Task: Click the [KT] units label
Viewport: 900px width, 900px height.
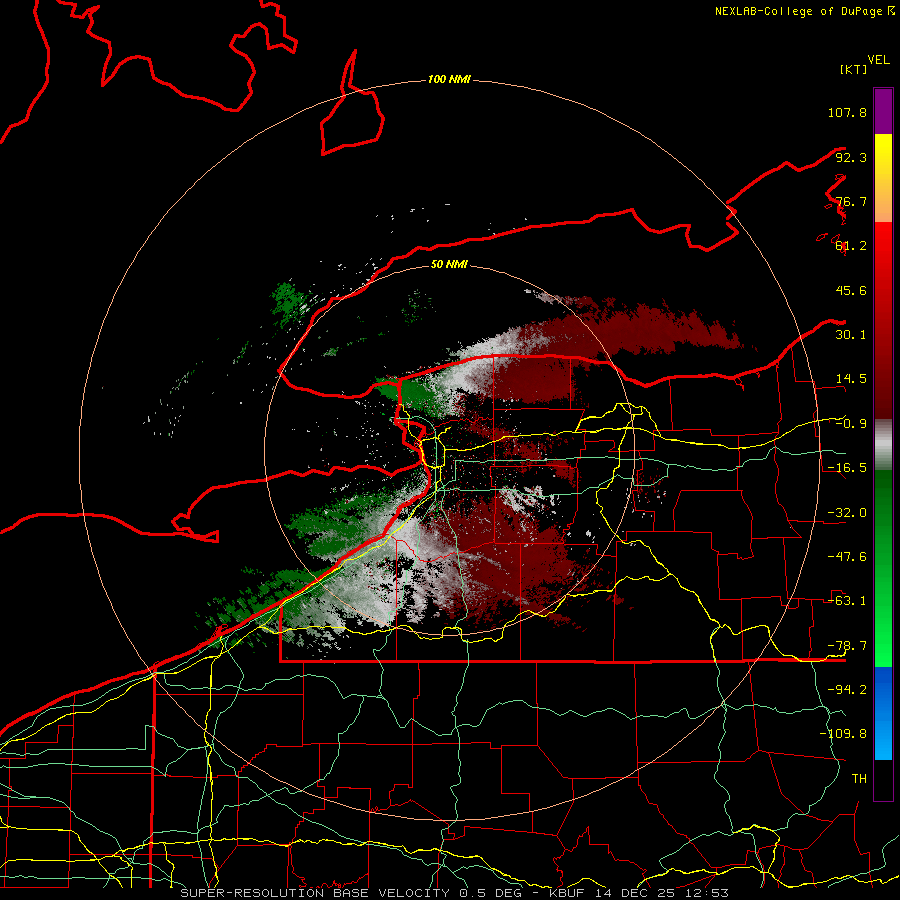Action: pyautogui.click(x=853, y=69)
